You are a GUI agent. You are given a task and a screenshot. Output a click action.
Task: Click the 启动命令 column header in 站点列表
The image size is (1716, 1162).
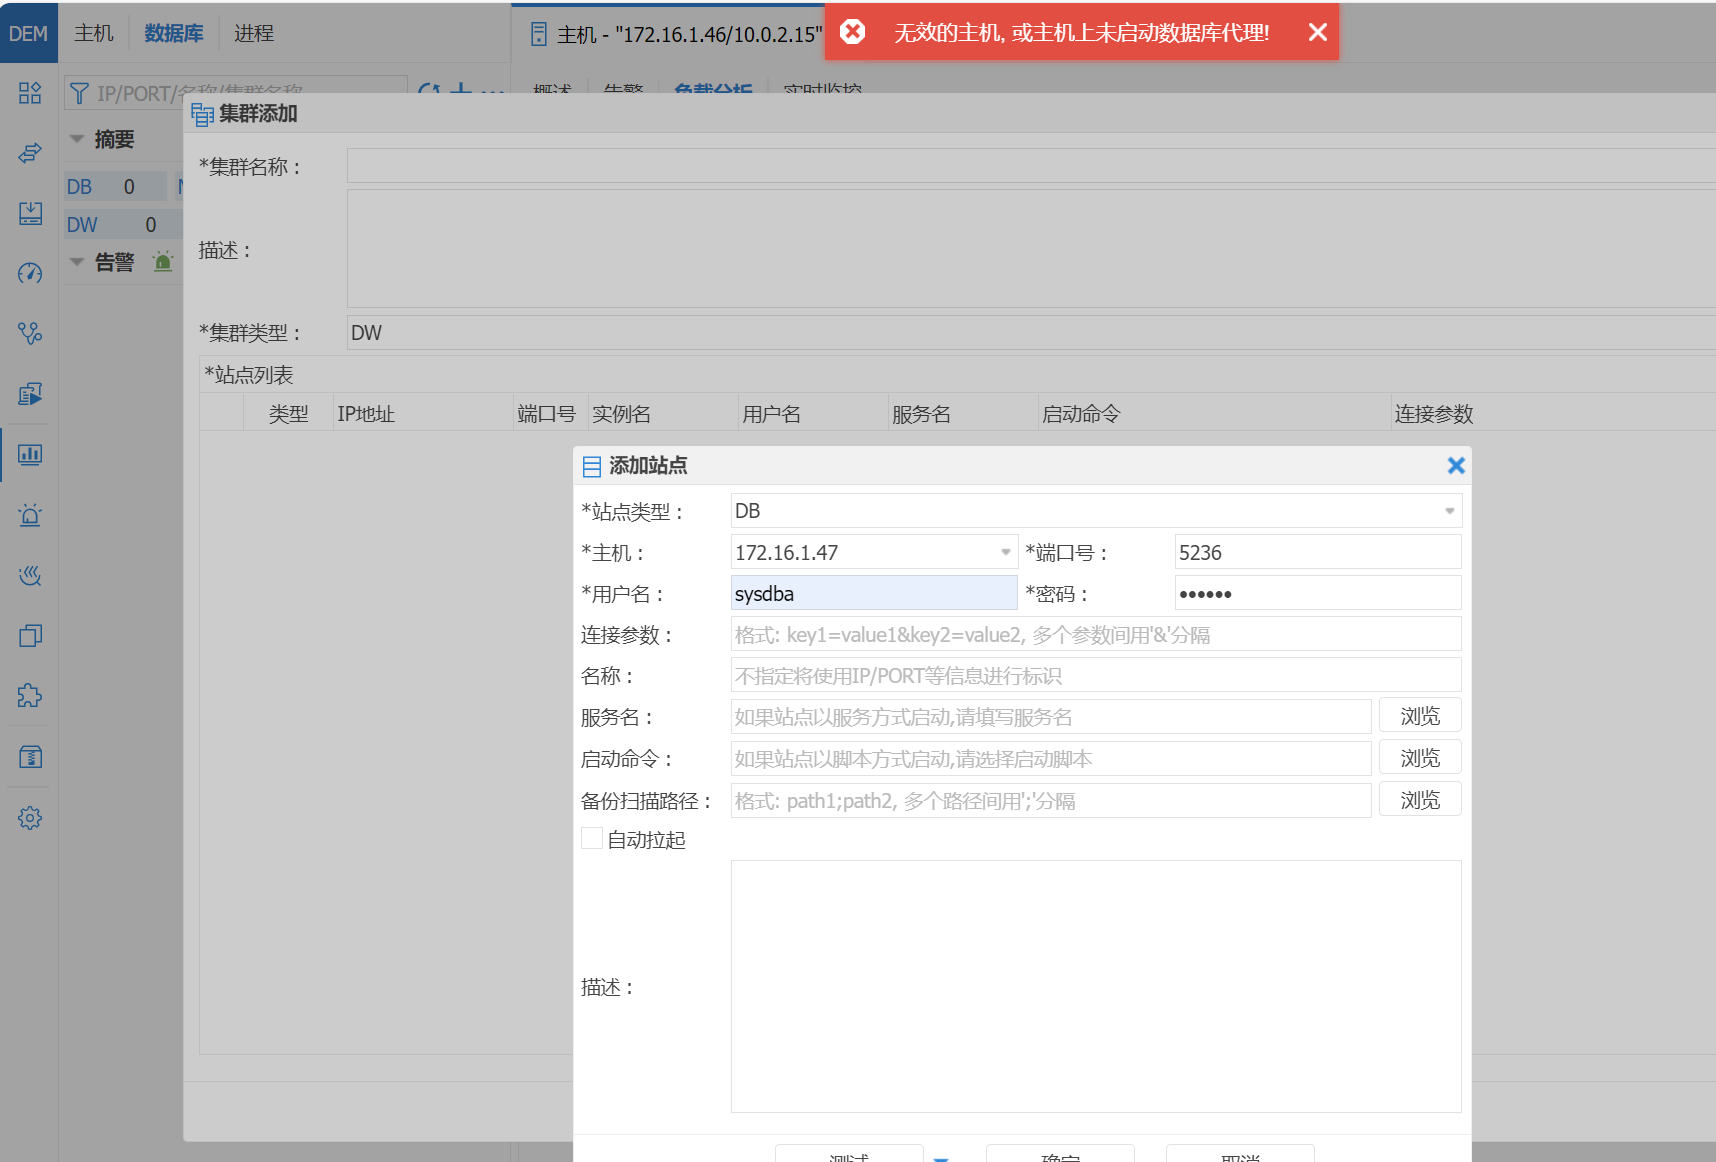(1215, 413)
